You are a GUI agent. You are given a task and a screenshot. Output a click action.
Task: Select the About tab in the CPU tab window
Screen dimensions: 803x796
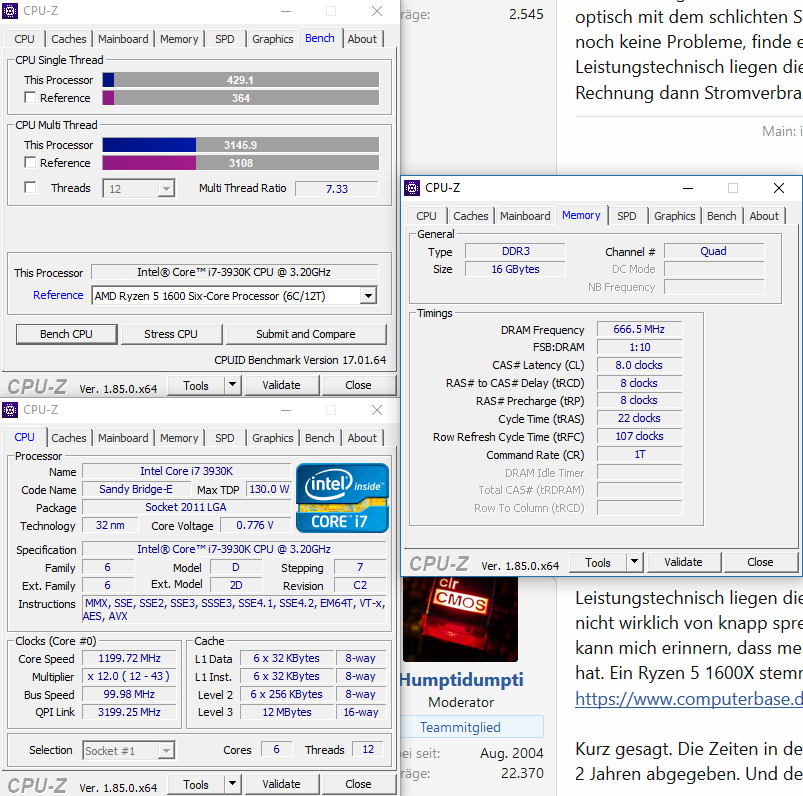[x=362, y=438]
